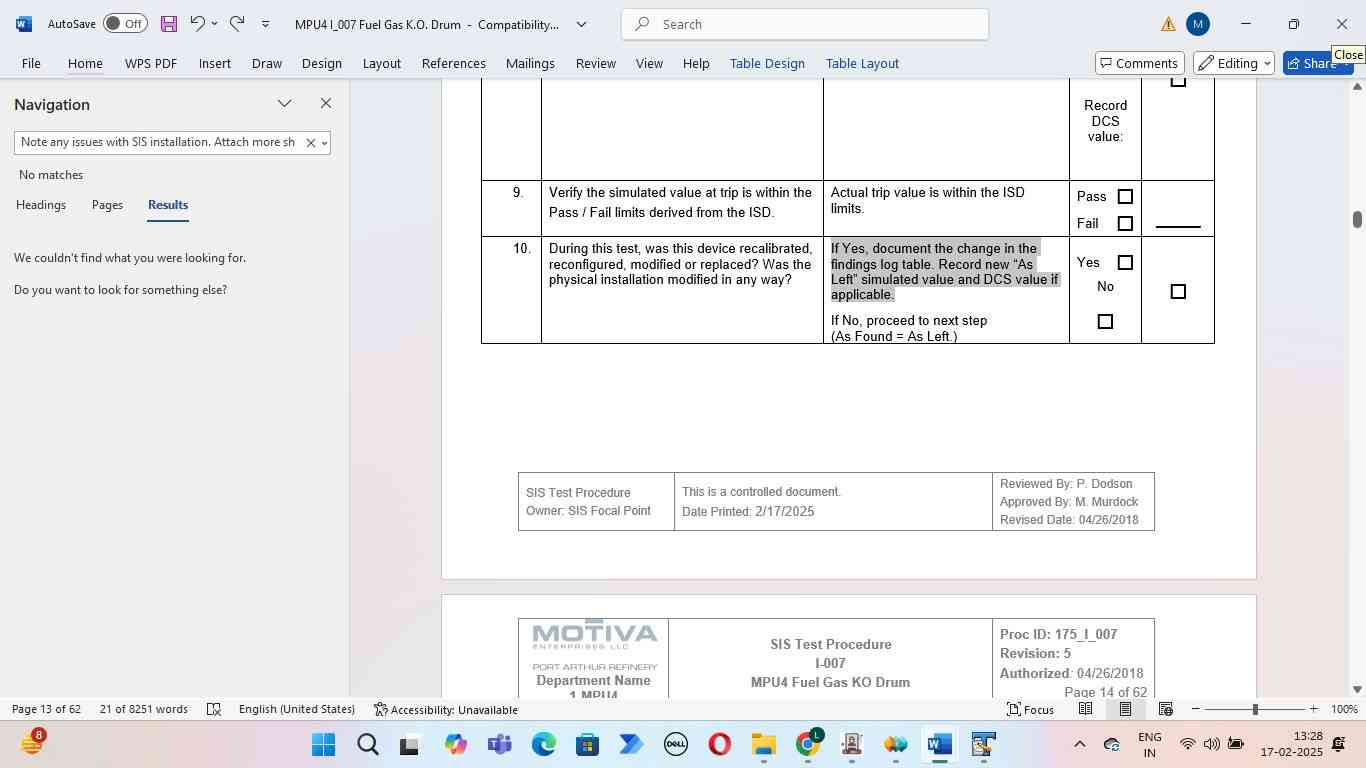
Task: Toggle the AutoSave switch
Action: click(x=125, y=24)
